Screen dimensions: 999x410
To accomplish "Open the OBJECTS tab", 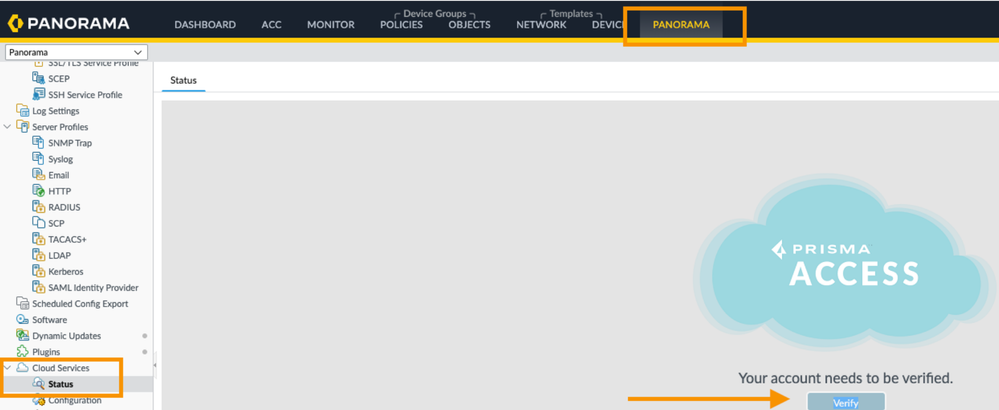I will (470, 25).
